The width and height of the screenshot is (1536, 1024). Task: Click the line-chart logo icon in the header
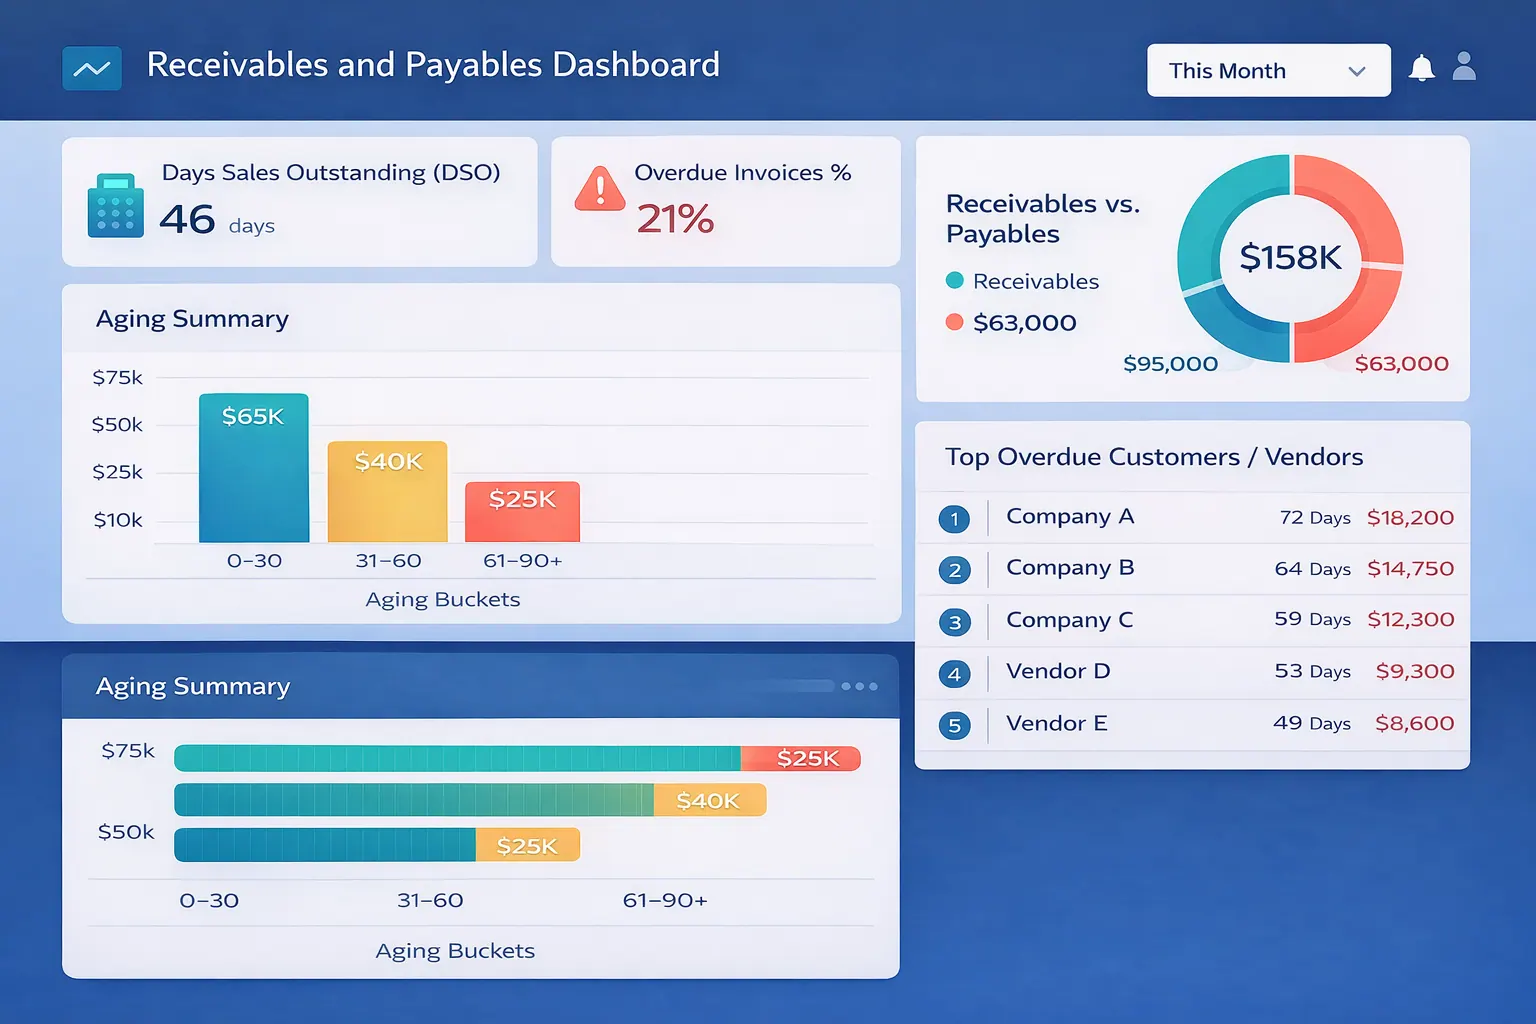click(x=91, y=68)
